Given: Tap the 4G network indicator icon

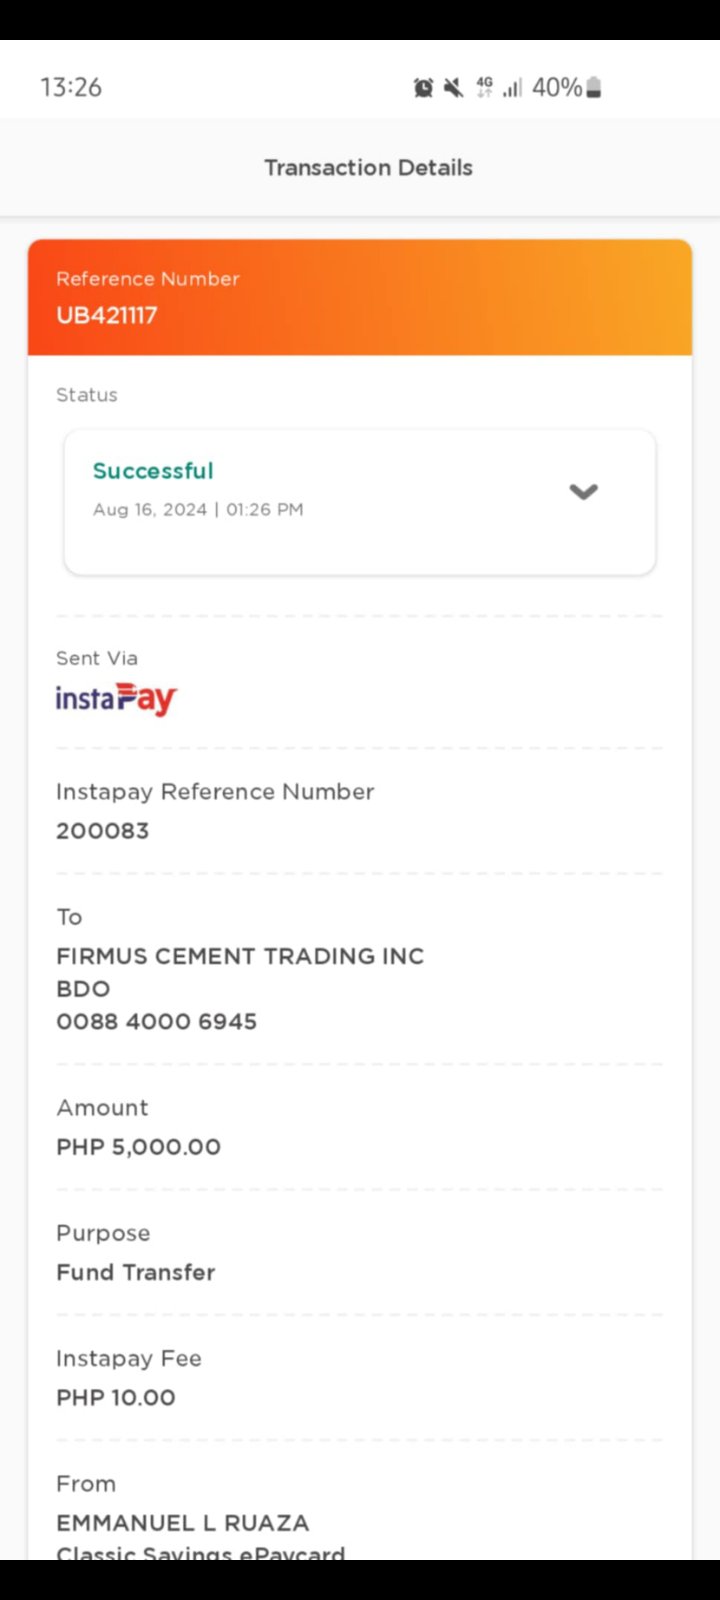Looking at the screenshot, I should [x=484, y=88].
